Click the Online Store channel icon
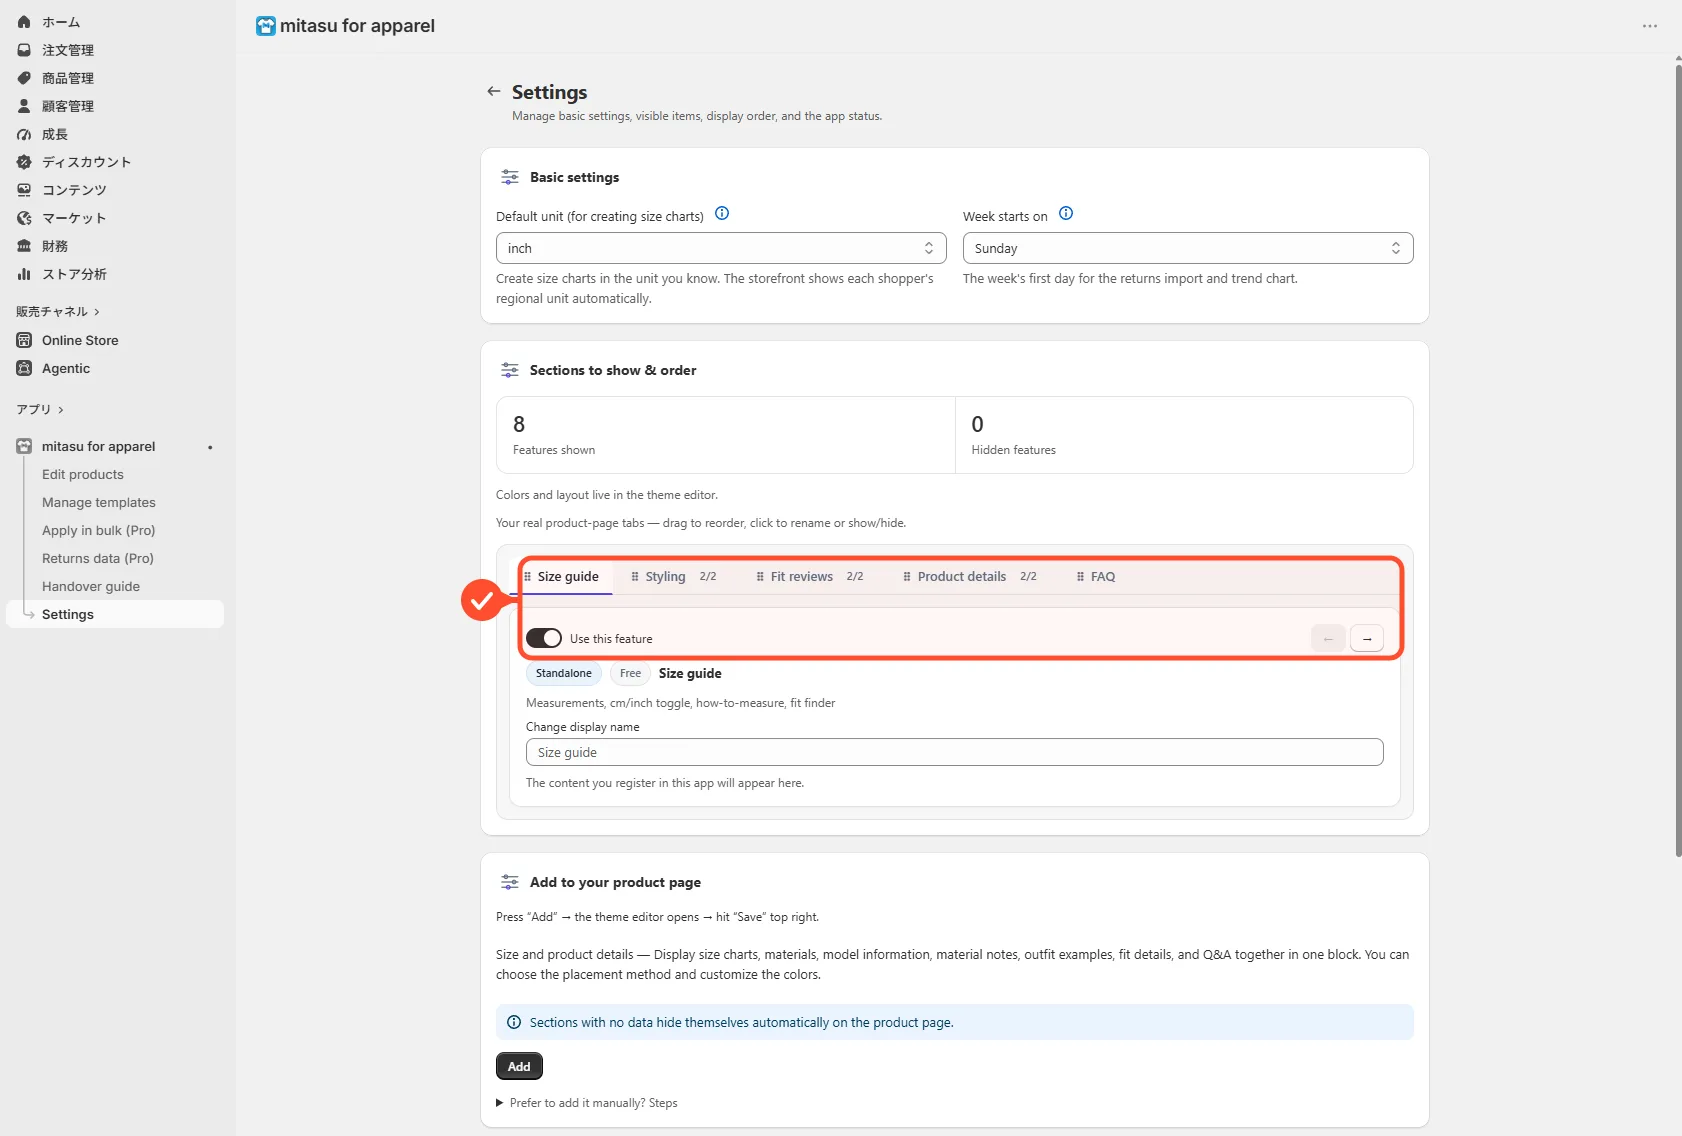The width and height of the screenshot is (1682, 1136). pos(24,340)
